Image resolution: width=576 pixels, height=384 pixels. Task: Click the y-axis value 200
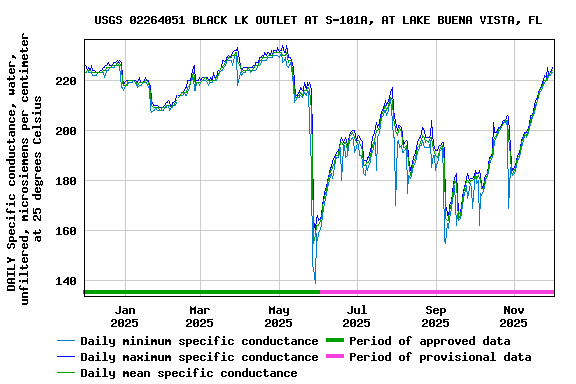click(66, 131)
